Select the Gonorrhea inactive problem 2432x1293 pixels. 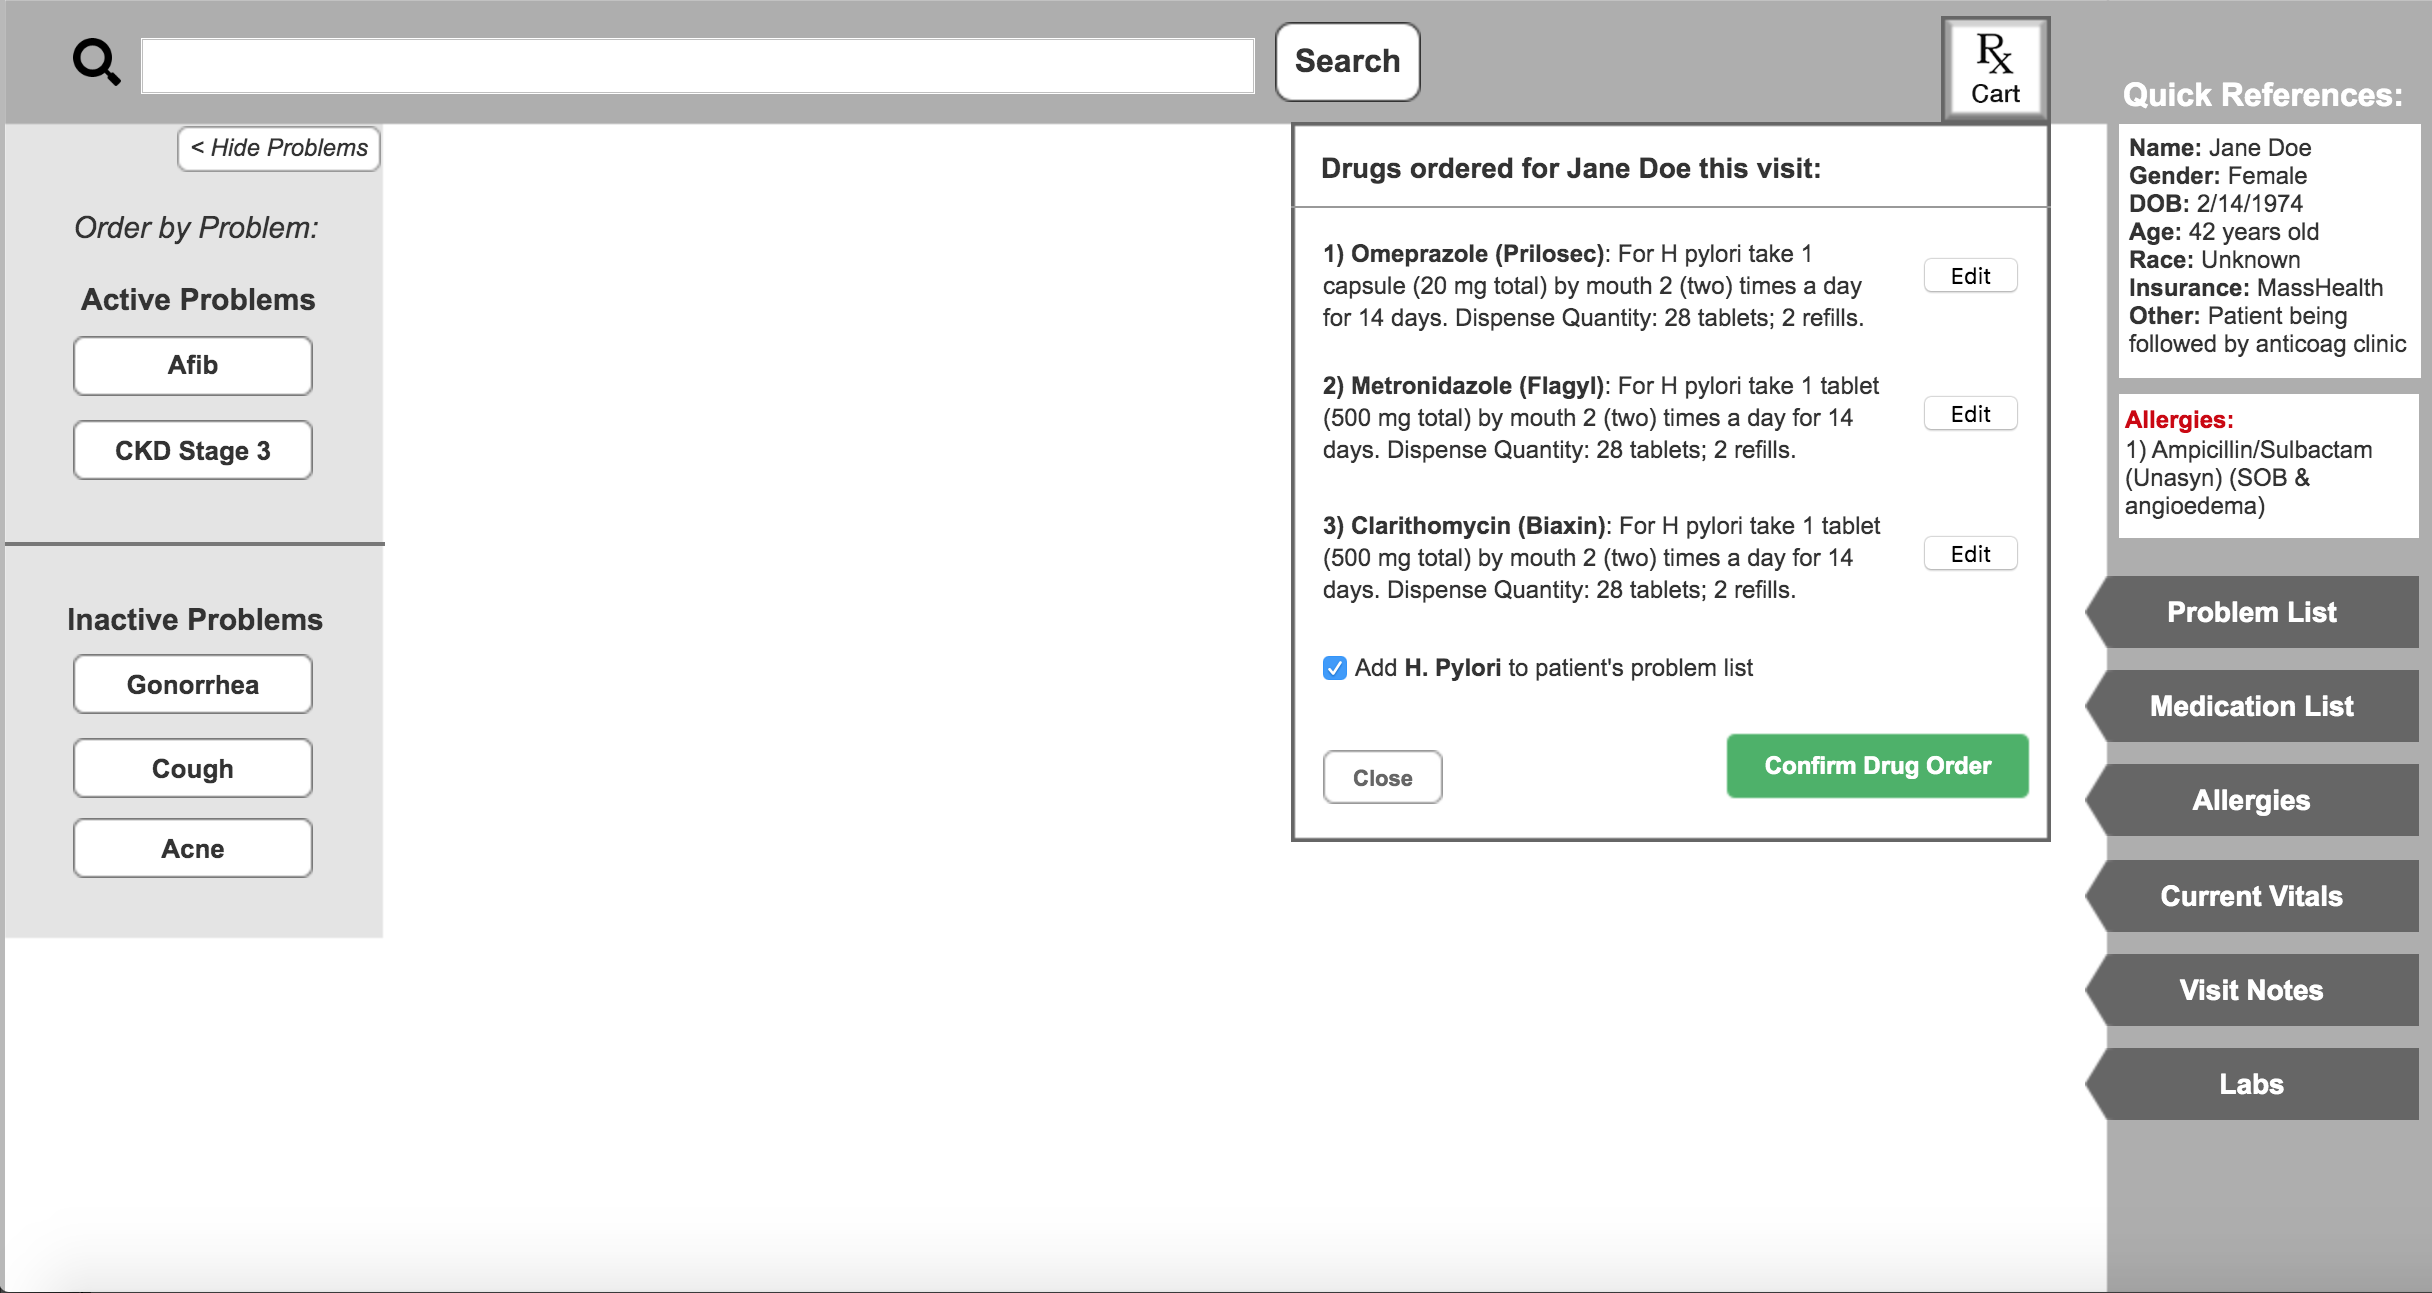[x=193, y=685]
